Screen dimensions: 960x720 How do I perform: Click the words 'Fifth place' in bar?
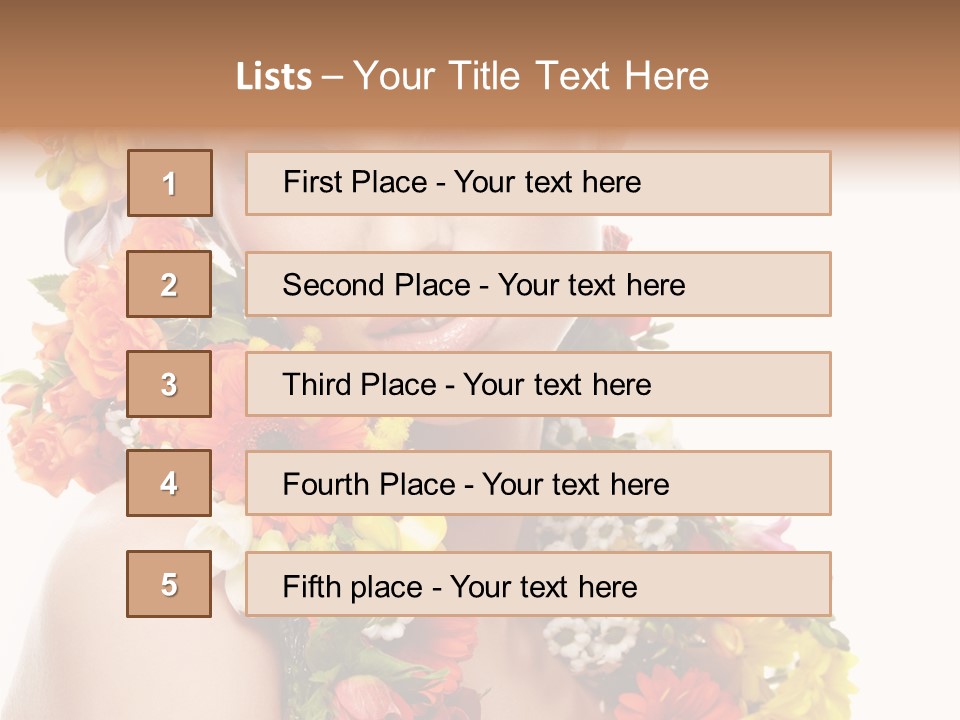pyautogui.click(x=353, y=587)
